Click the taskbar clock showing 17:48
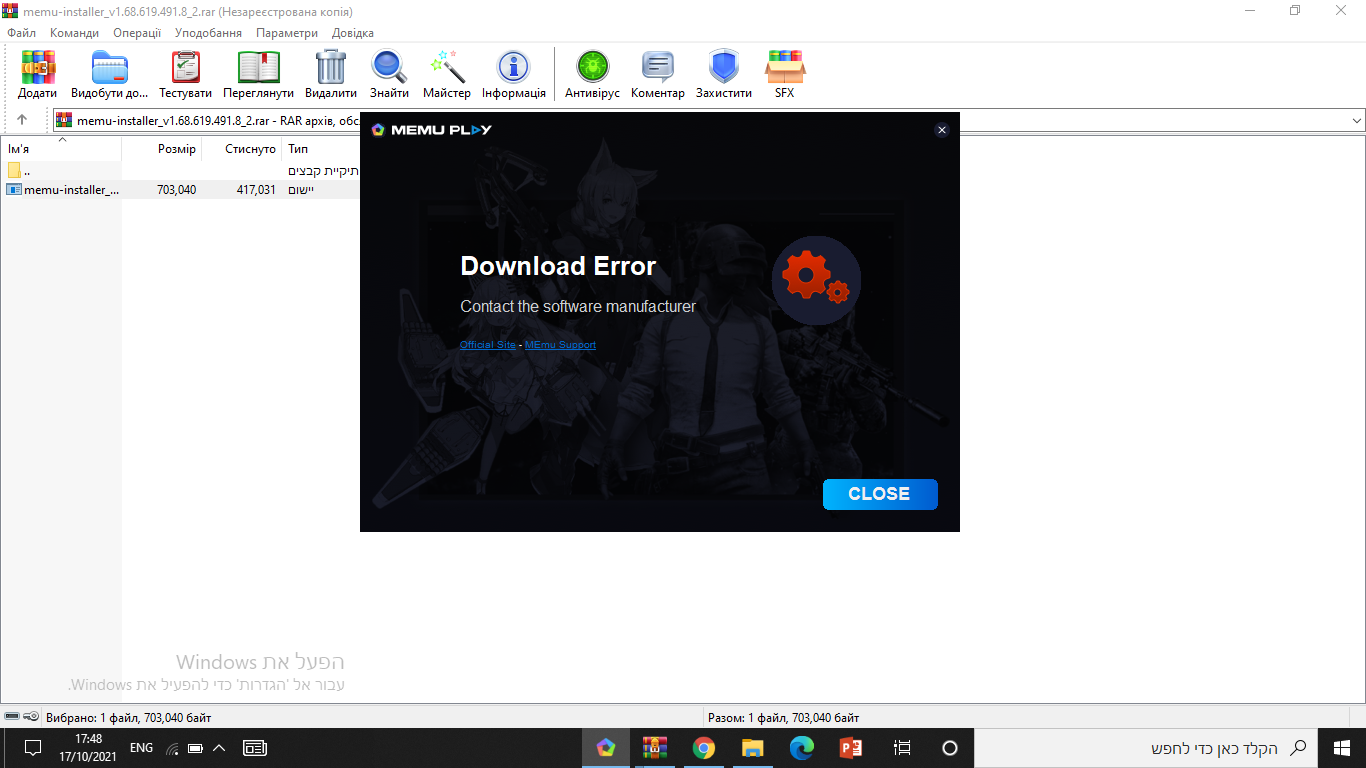 pos(89,748)
